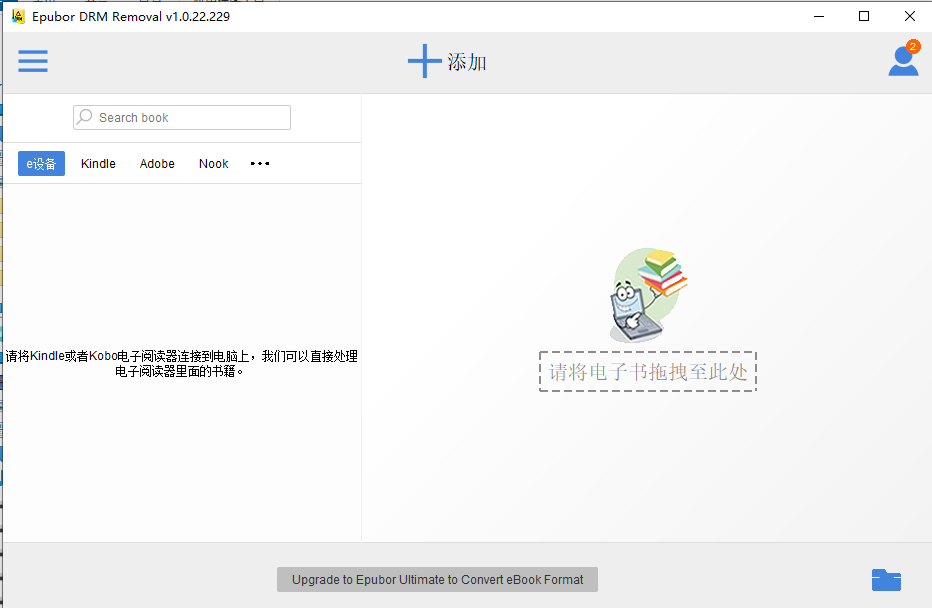Viewport: 932px width, 608px height.
Task: Click the bookworm mascot illustration
Action: pos(648,295)
